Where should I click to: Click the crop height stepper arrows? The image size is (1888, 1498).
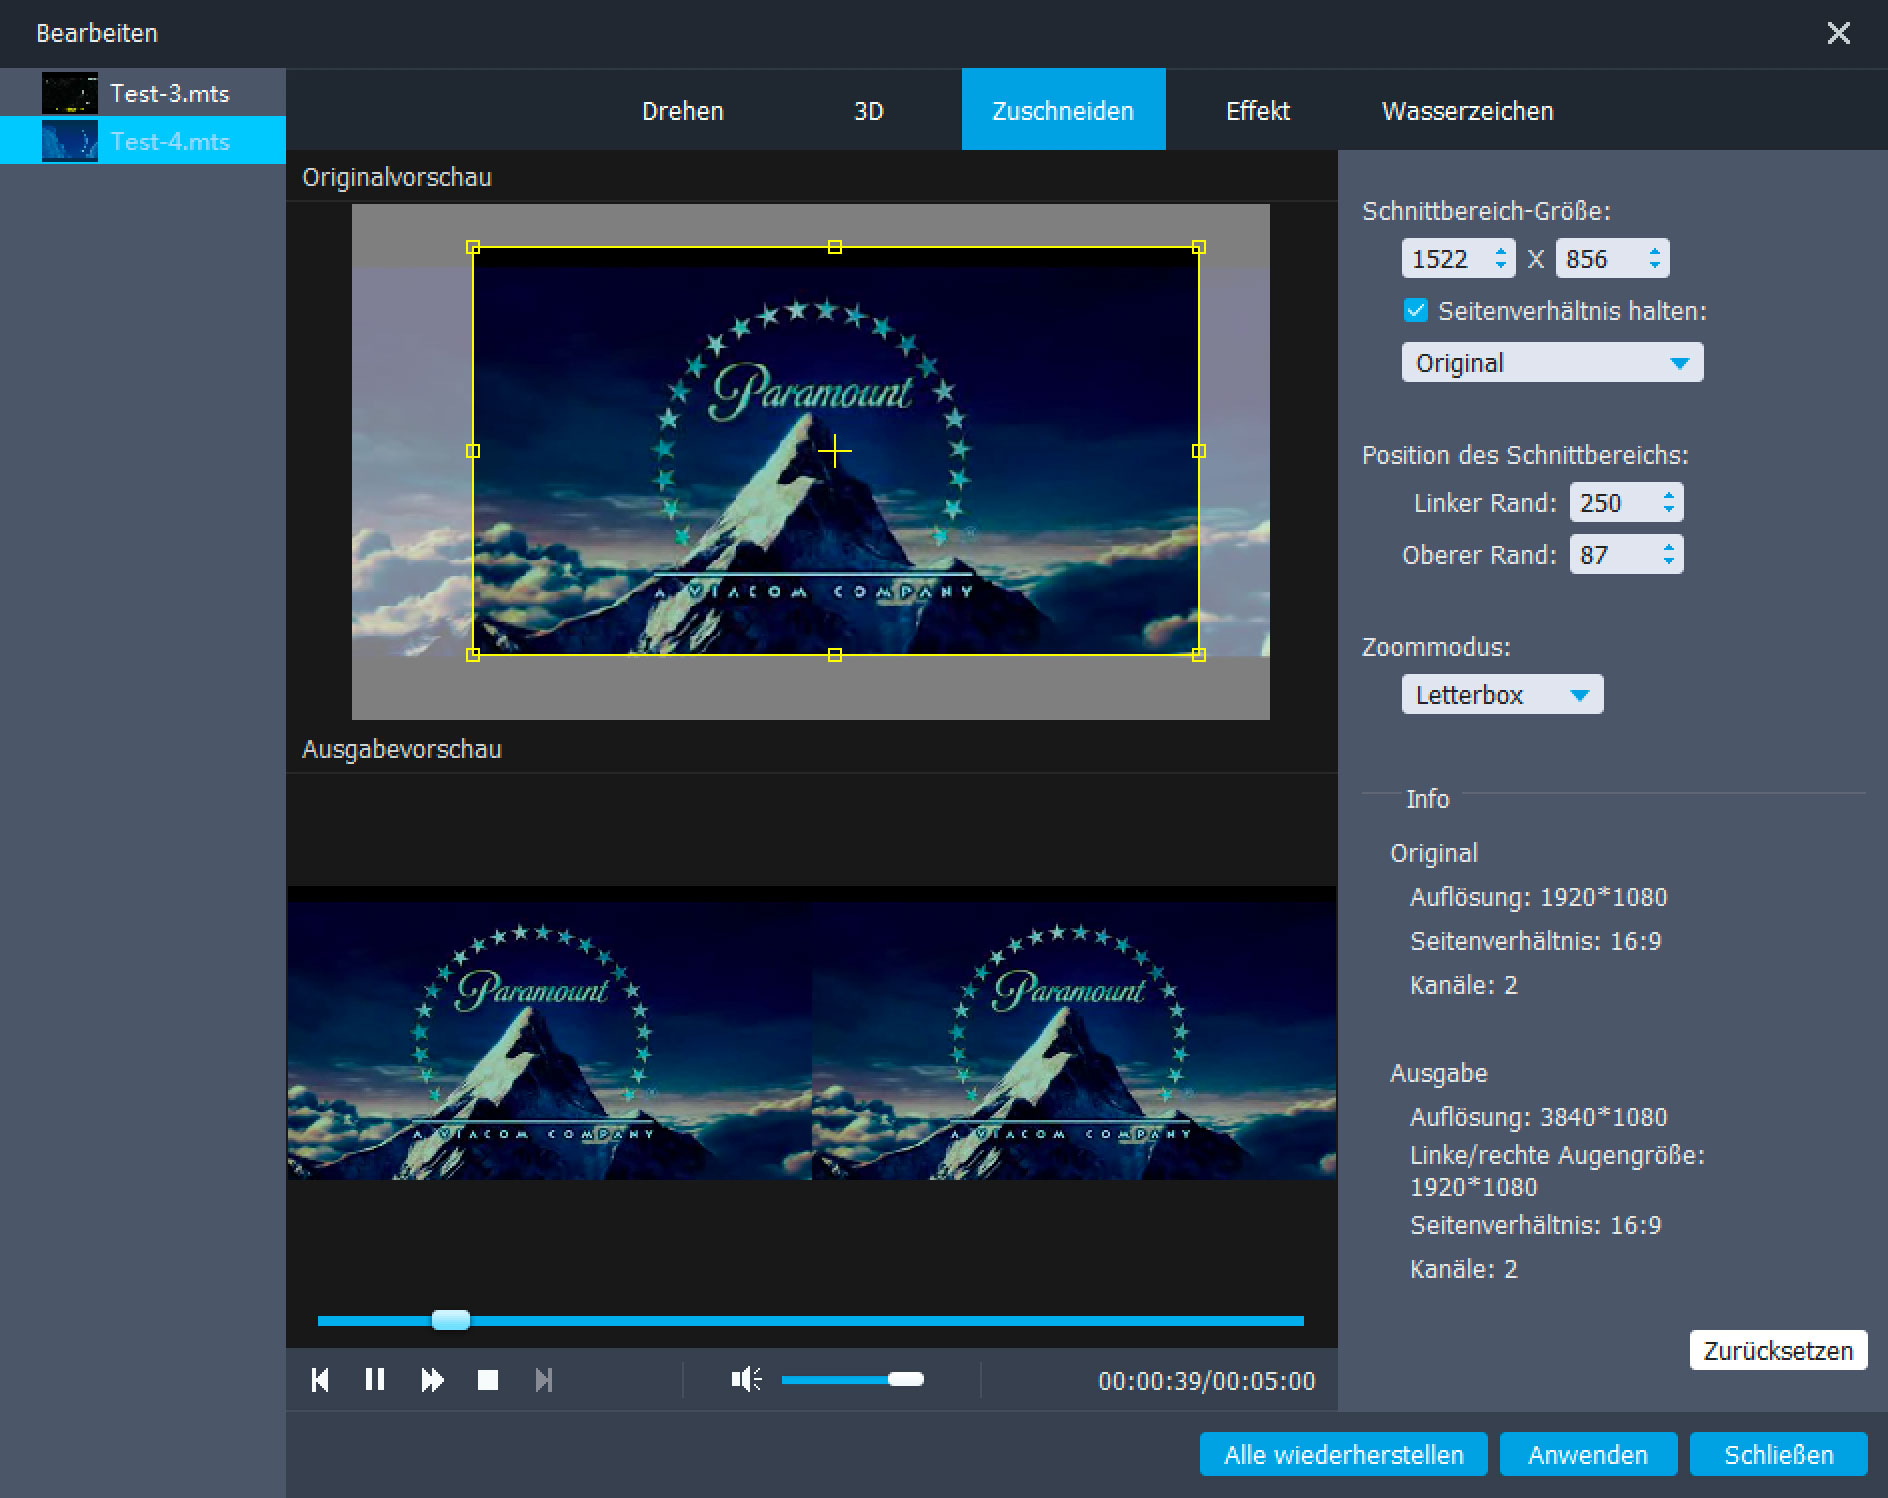tap(1655, 258)
